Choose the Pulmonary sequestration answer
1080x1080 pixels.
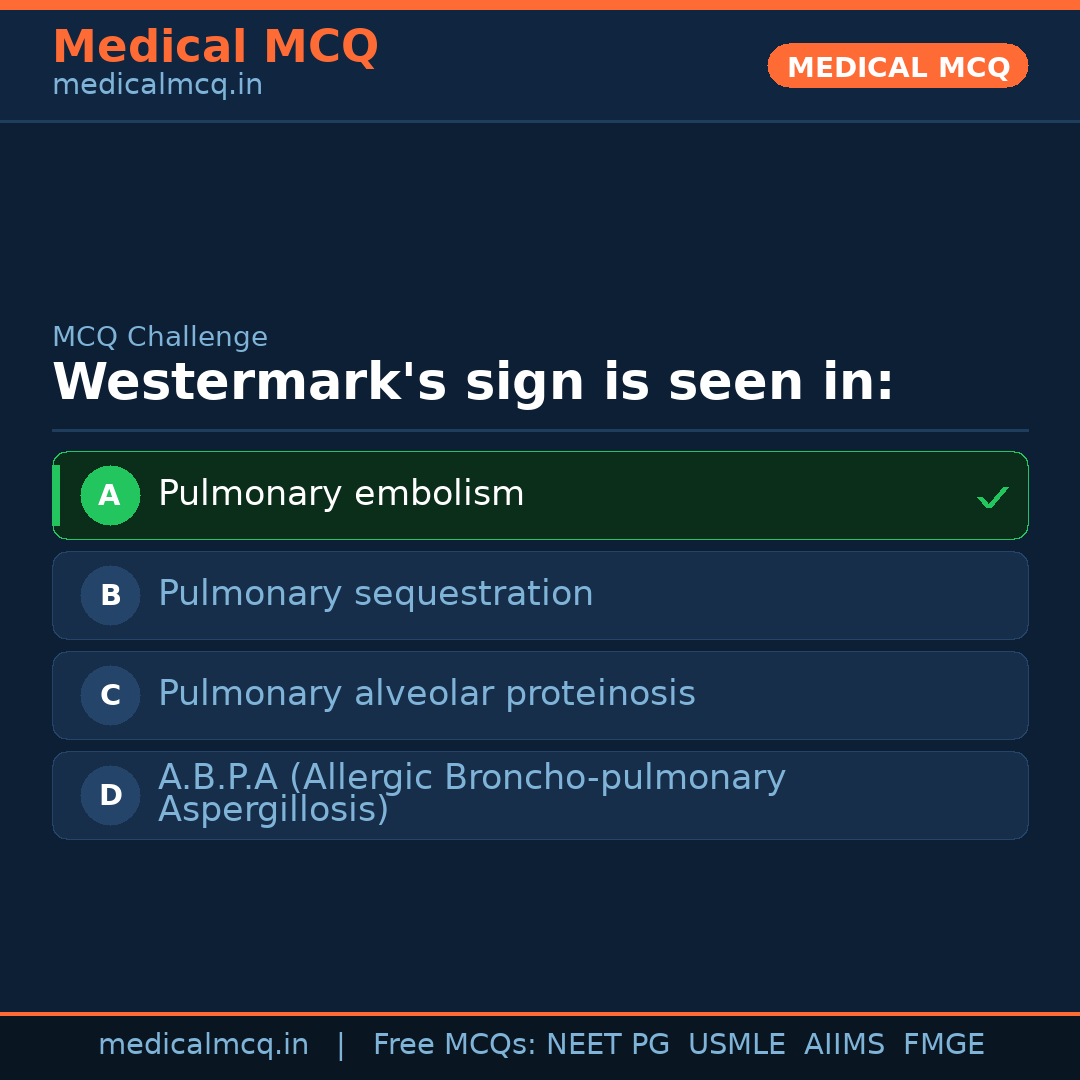(375, 594)
